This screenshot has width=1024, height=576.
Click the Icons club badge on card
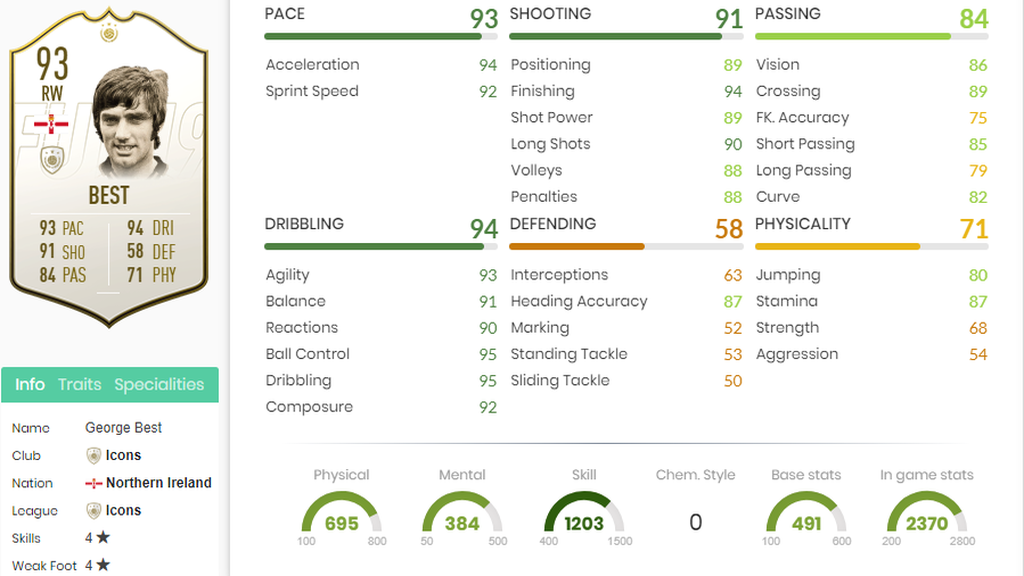[x=52, y=159]
